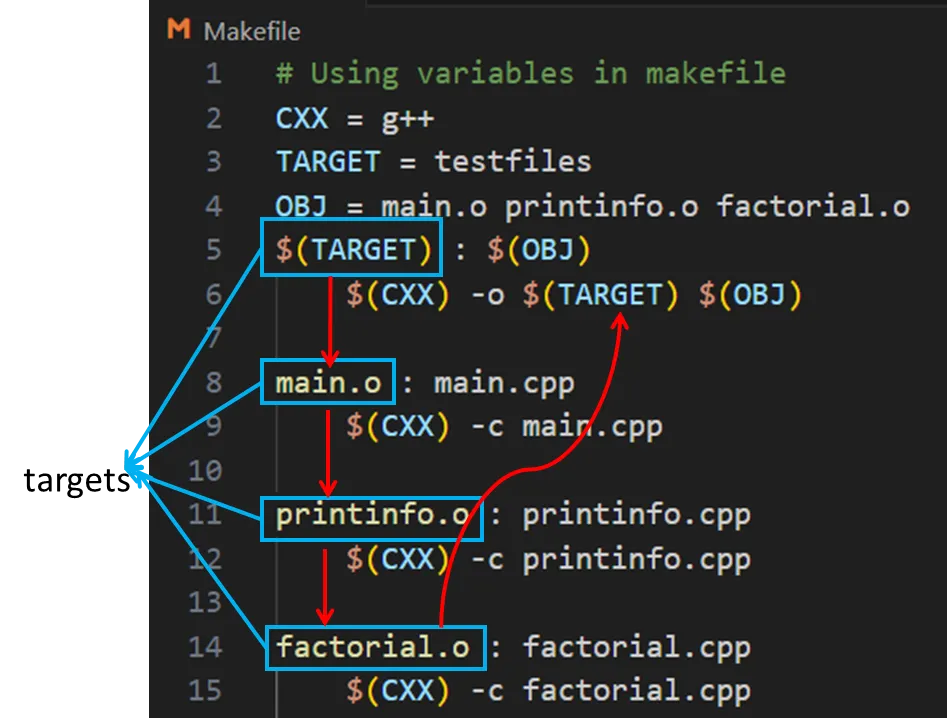This screenshot has height=718, width=947.
Task: Click the boxed $(TARGET) rule name
Action: (351, 250)
